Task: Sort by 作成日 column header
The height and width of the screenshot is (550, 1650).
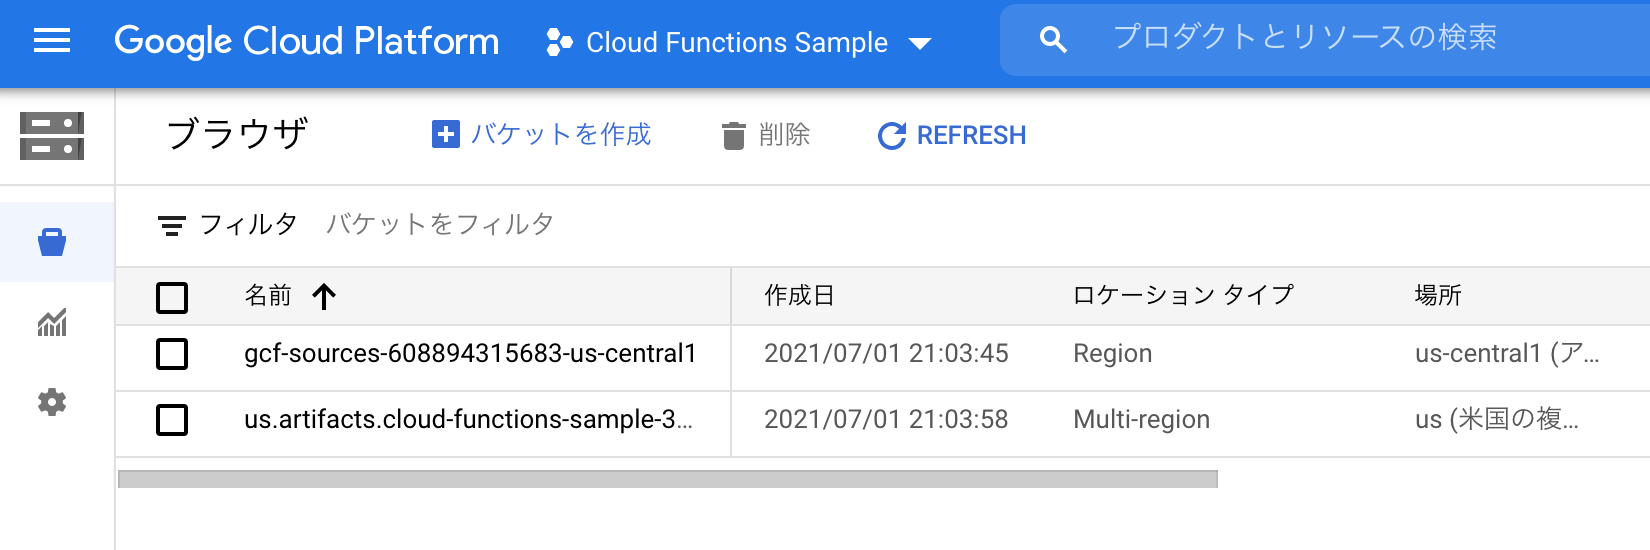Action: coord(799,296)
